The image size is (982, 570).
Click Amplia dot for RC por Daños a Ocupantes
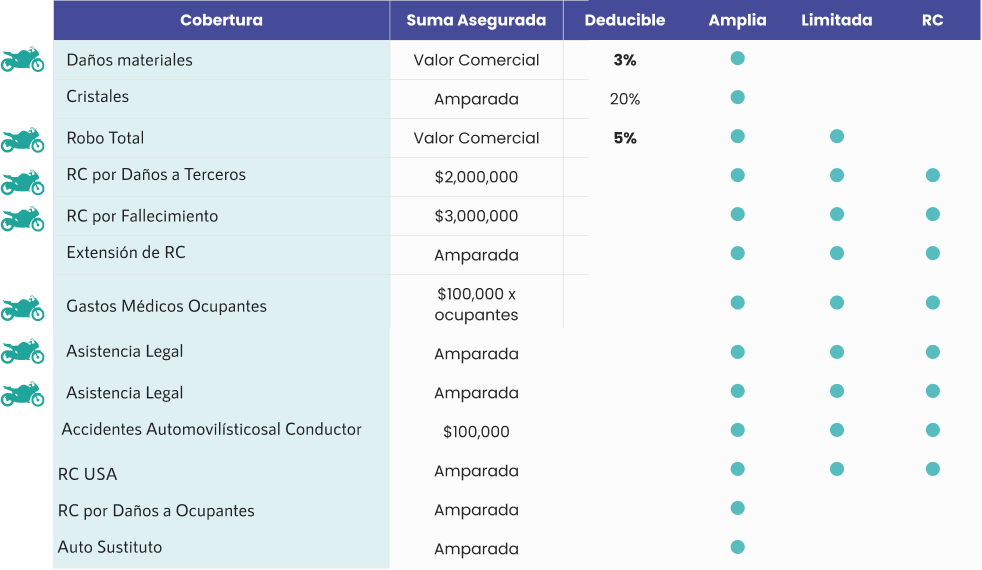point(737,508)
